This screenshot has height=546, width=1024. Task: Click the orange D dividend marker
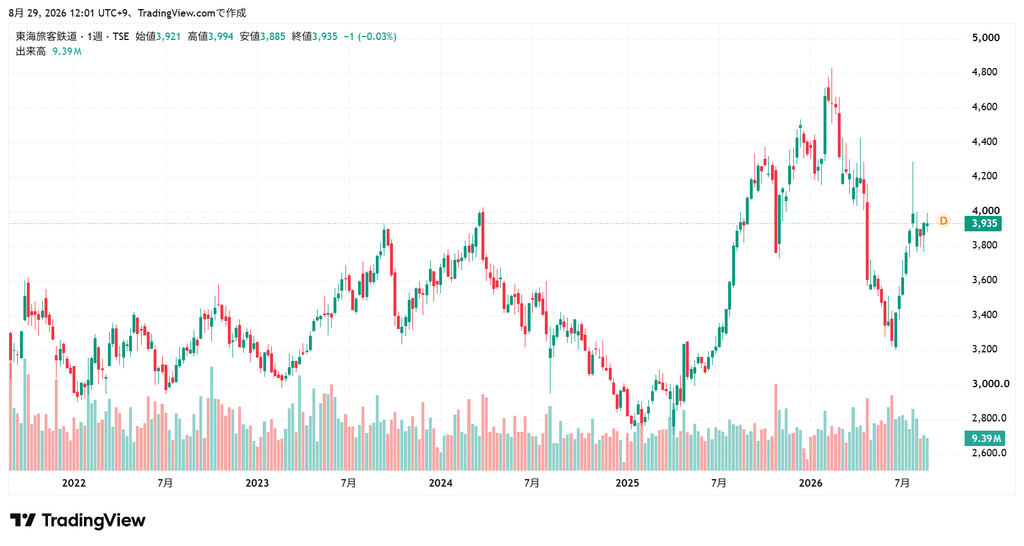coord(943,221)
